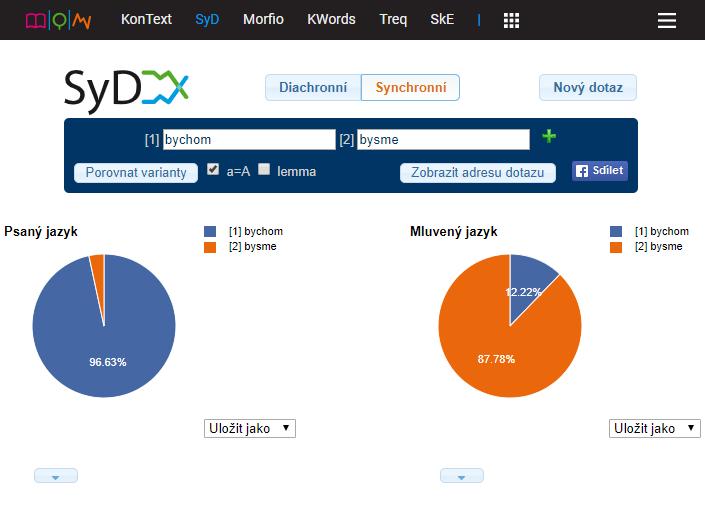This screenshot has width=705, height=528.
Task: Open Uložit jako dropdown under Psaný jazyk
Action: coord(250,428)
